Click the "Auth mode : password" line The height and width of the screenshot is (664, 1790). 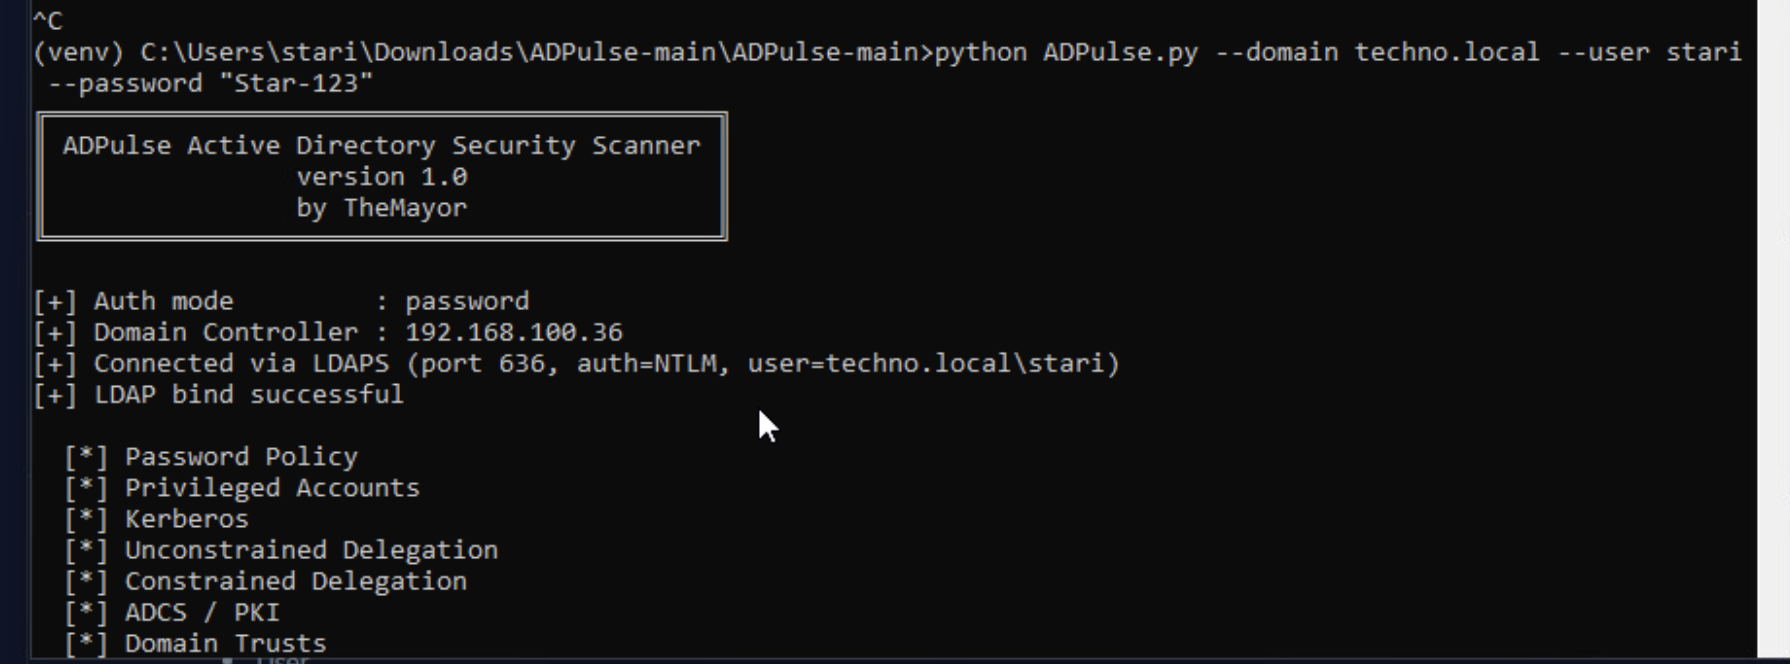[x=282, y=301]
